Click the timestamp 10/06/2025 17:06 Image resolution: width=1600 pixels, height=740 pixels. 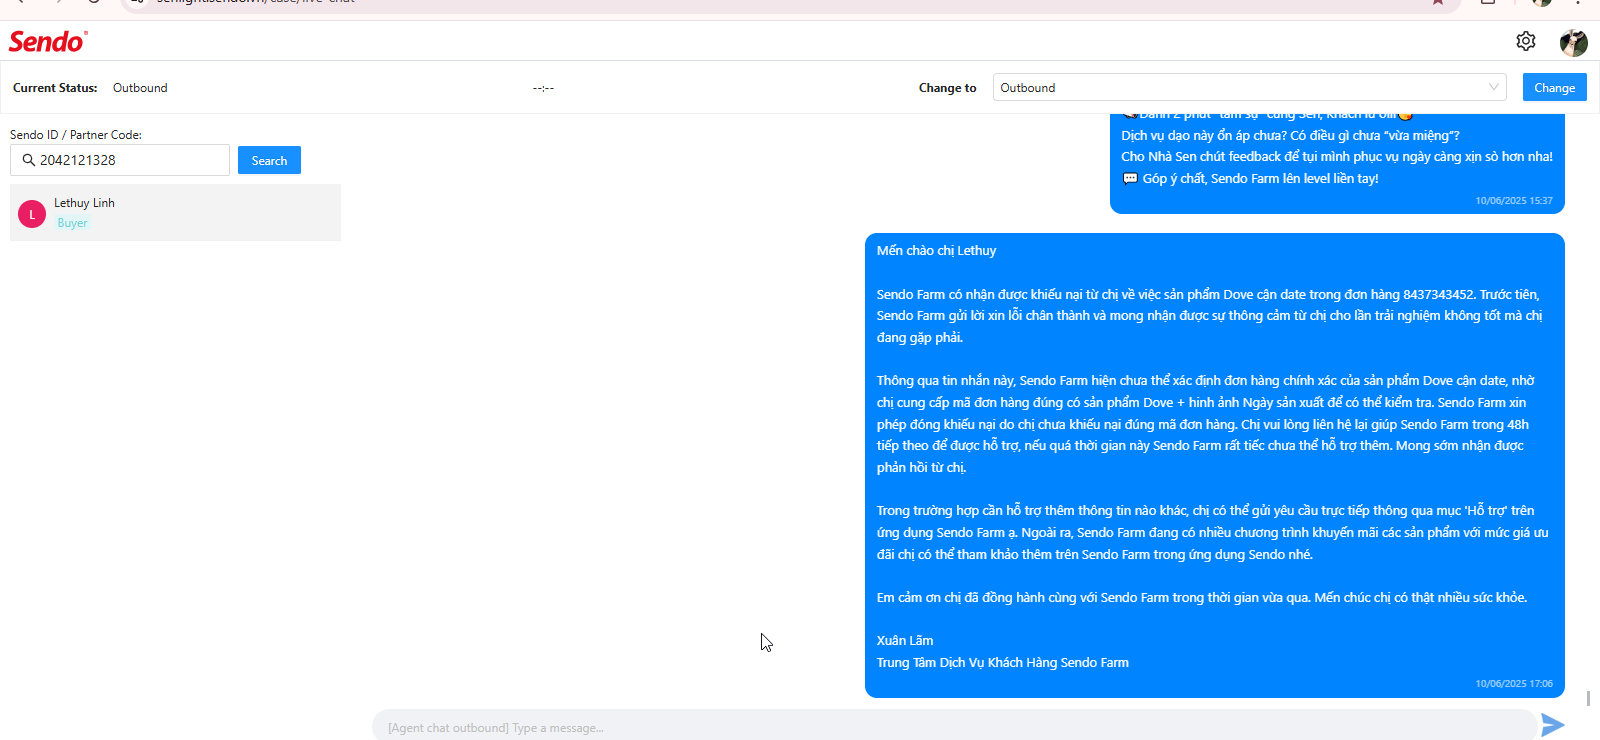tap(1514, 684)
